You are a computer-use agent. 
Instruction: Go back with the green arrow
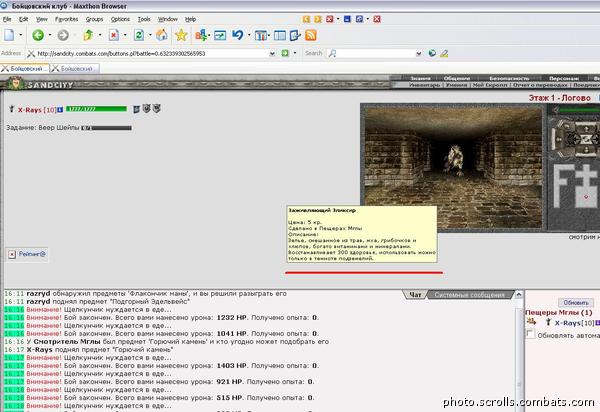pos(38,35)
